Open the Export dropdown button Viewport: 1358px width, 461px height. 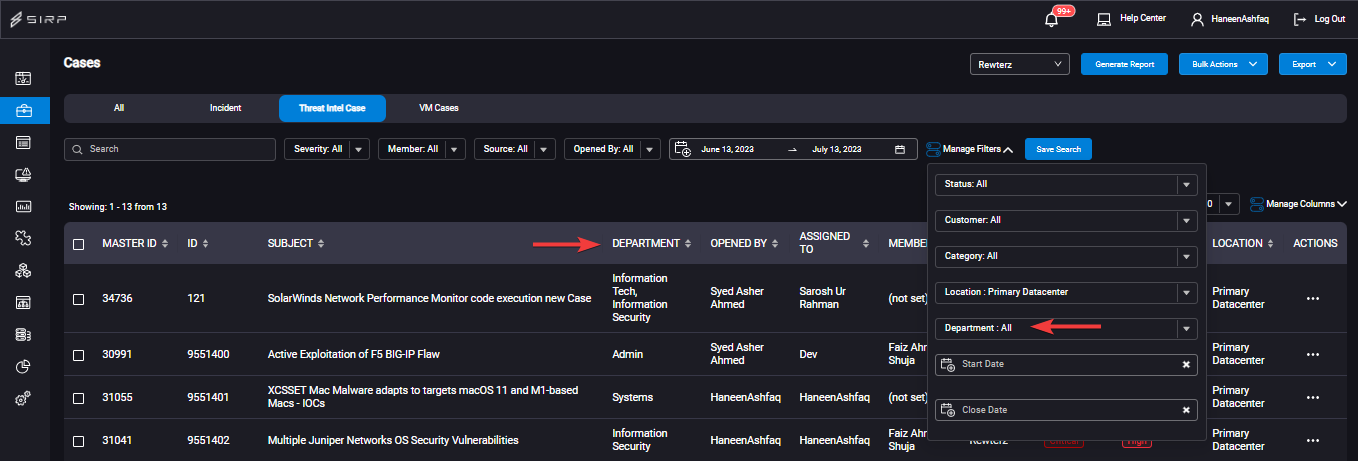click(x=1314, y=64)
